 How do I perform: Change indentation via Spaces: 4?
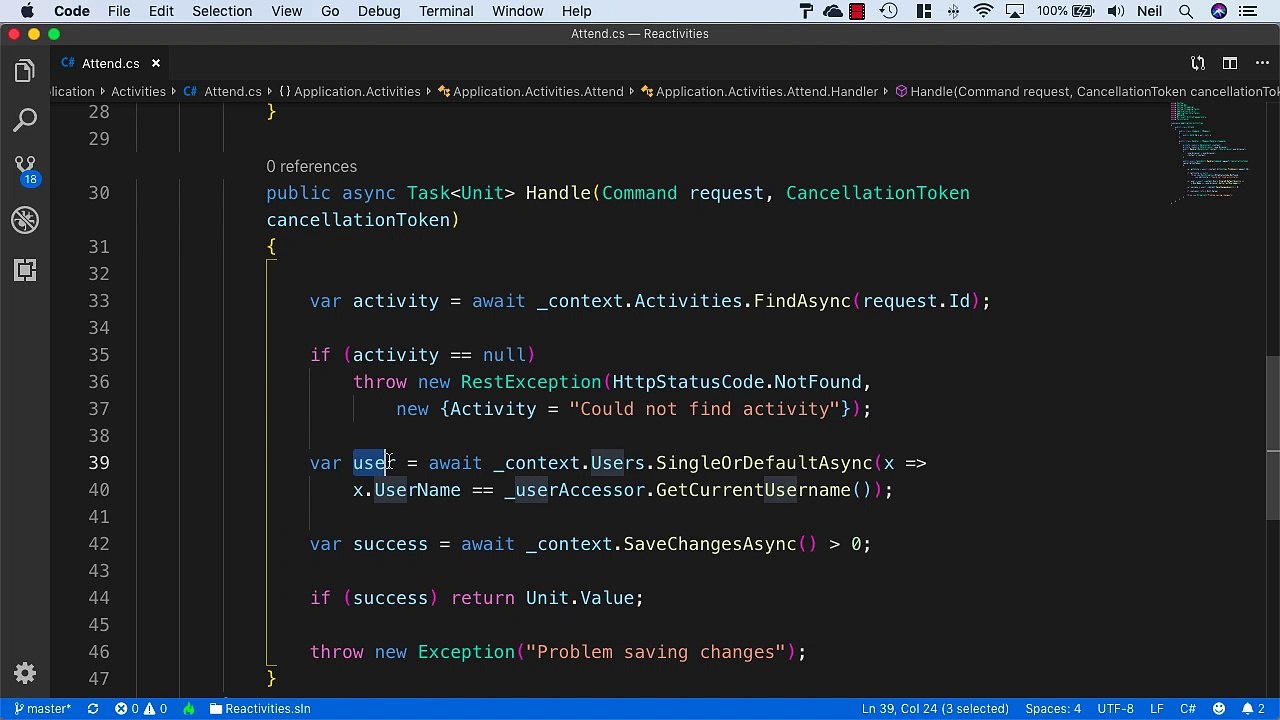click(1053, 709)
